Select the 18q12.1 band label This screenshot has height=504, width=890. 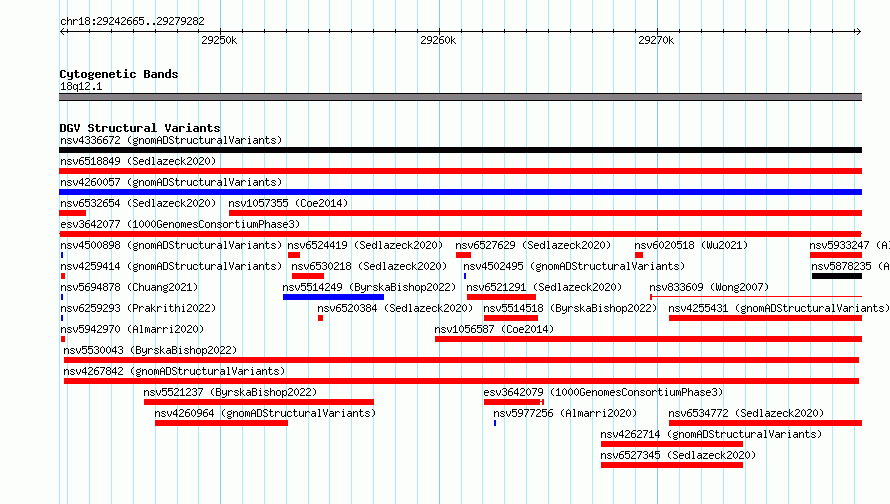coord(81,86)
